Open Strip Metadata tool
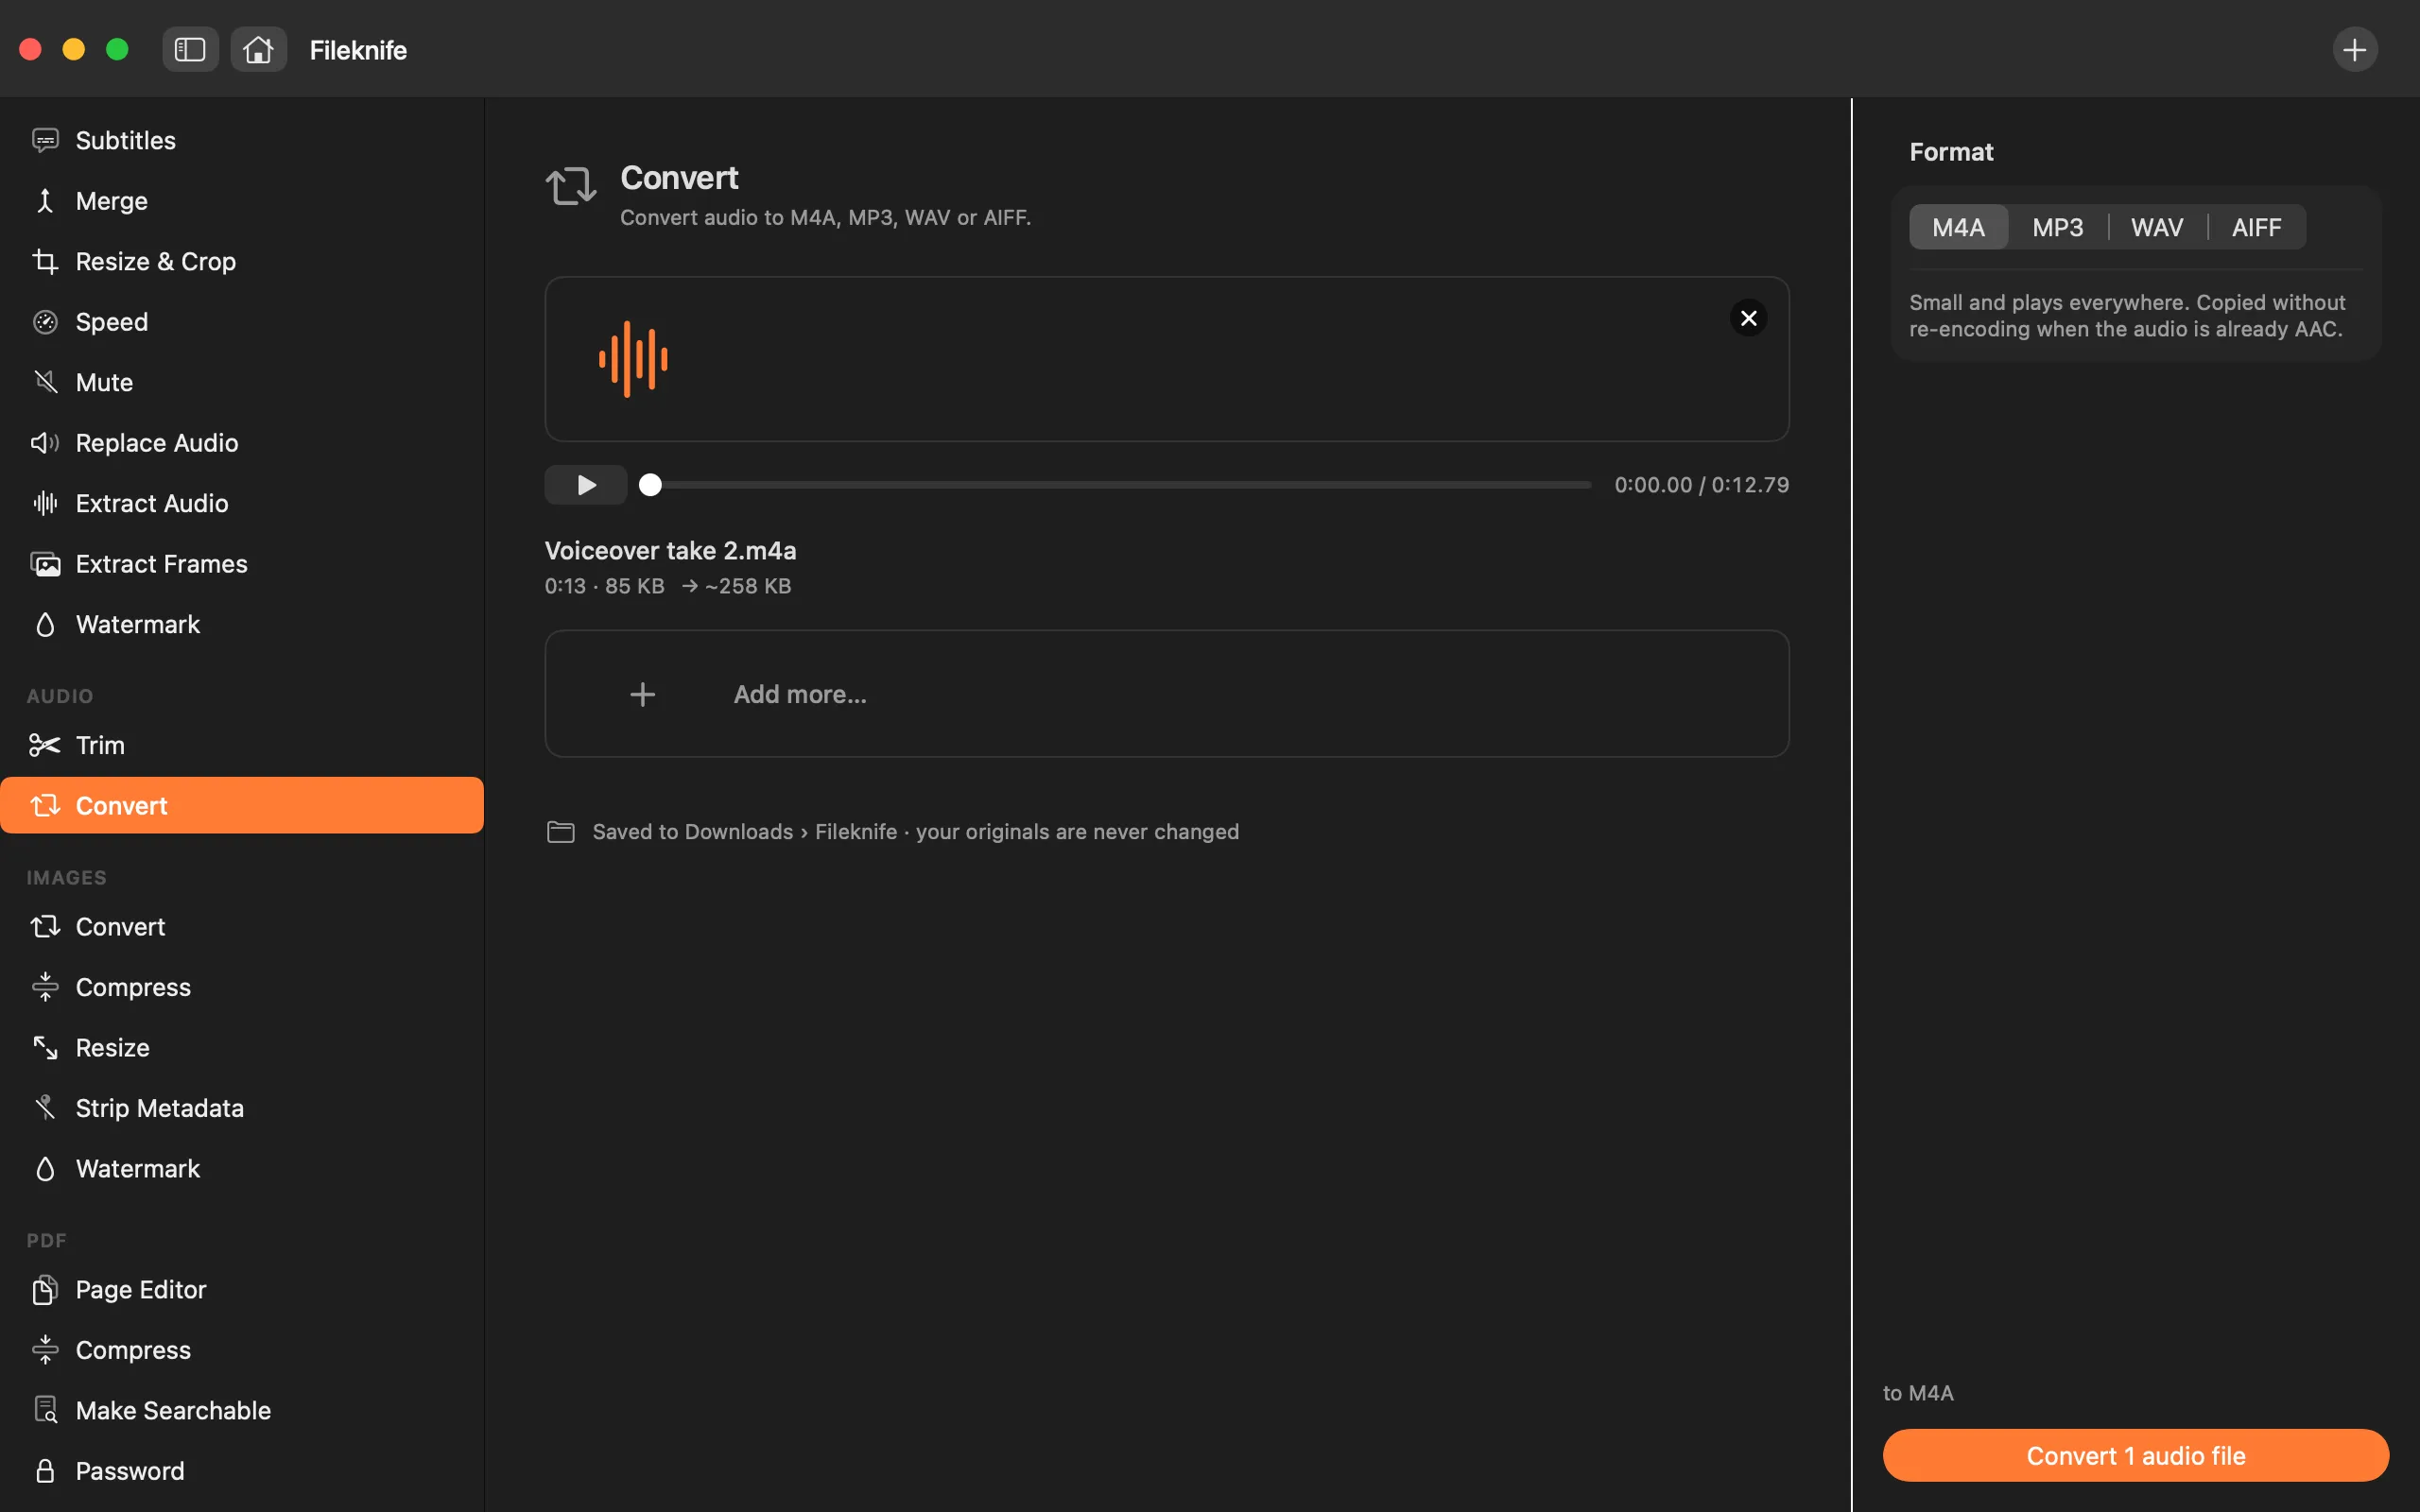Image resolution: width=2420 pixels, height=1512 pixels. (x=242, y=1108)
